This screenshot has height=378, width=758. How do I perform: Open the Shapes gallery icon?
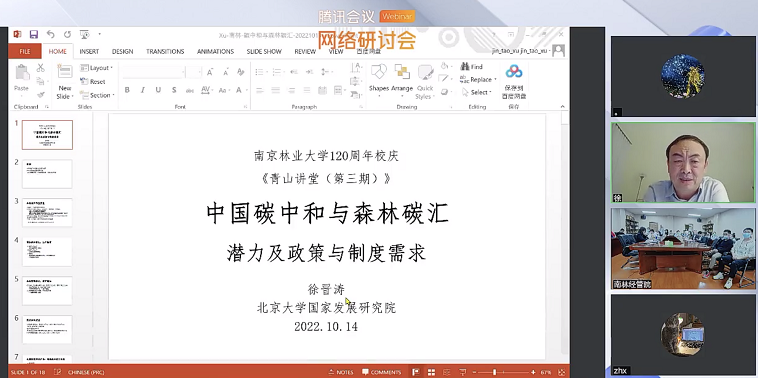click(379, 73)
